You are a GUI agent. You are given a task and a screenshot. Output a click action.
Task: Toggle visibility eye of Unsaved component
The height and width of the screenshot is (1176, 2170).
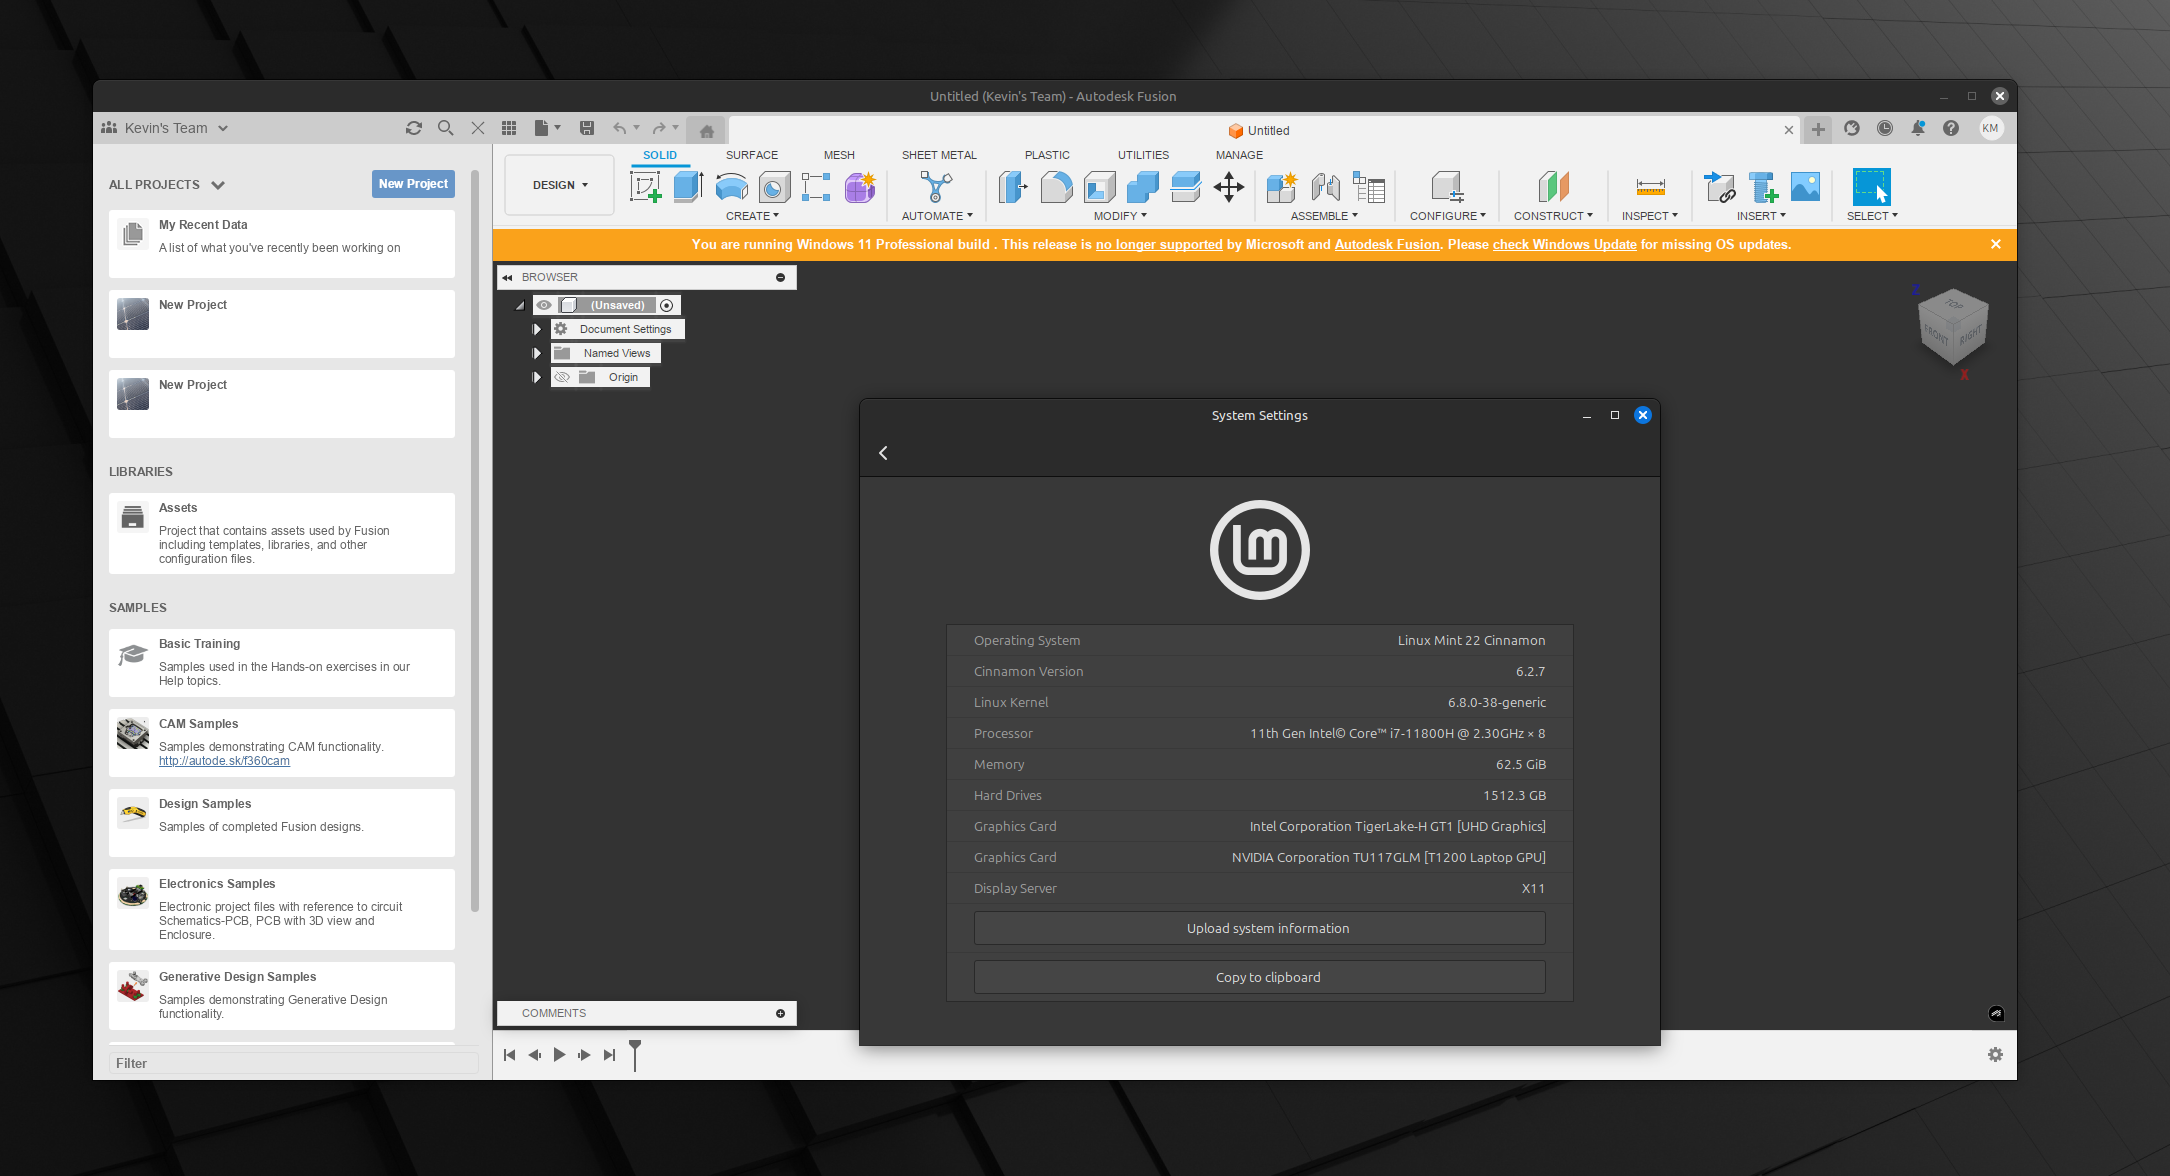(544, 305)
